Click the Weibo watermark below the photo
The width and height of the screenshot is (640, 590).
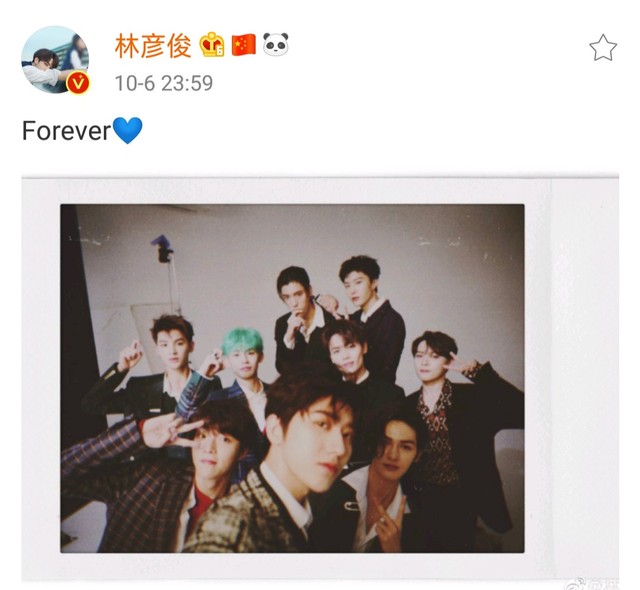pos(593,584)
